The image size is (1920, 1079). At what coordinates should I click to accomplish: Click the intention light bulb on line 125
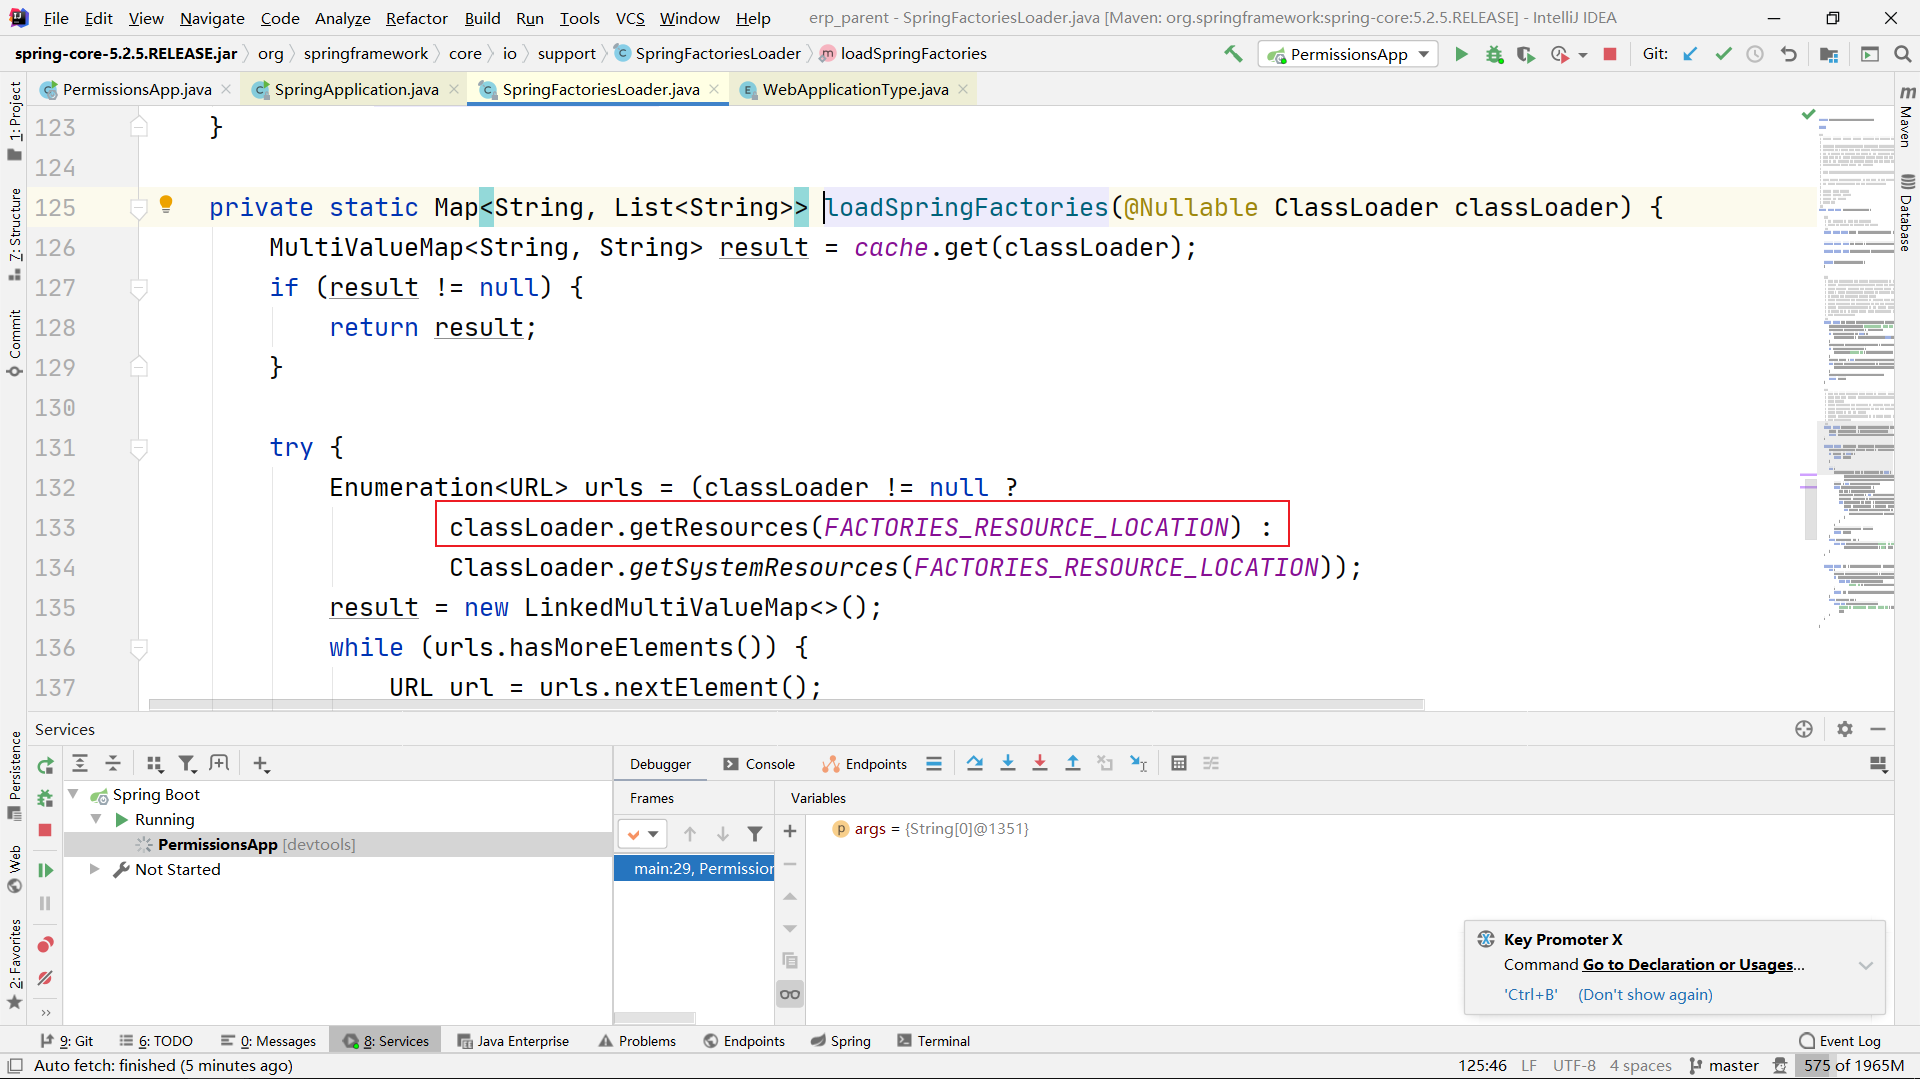pyautogui.click(x=166, y=205)
